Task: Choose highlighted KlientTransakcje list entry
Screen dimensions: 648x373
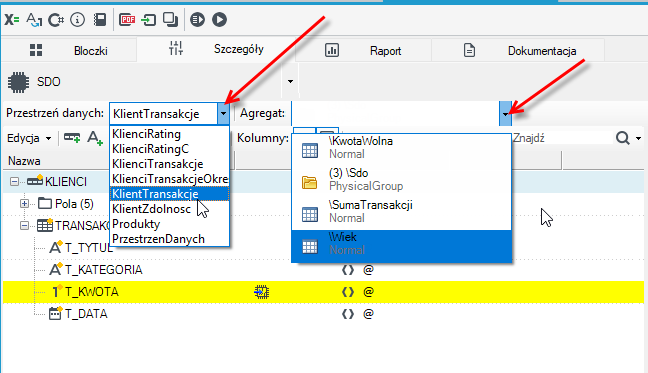Action: (169, 194)
